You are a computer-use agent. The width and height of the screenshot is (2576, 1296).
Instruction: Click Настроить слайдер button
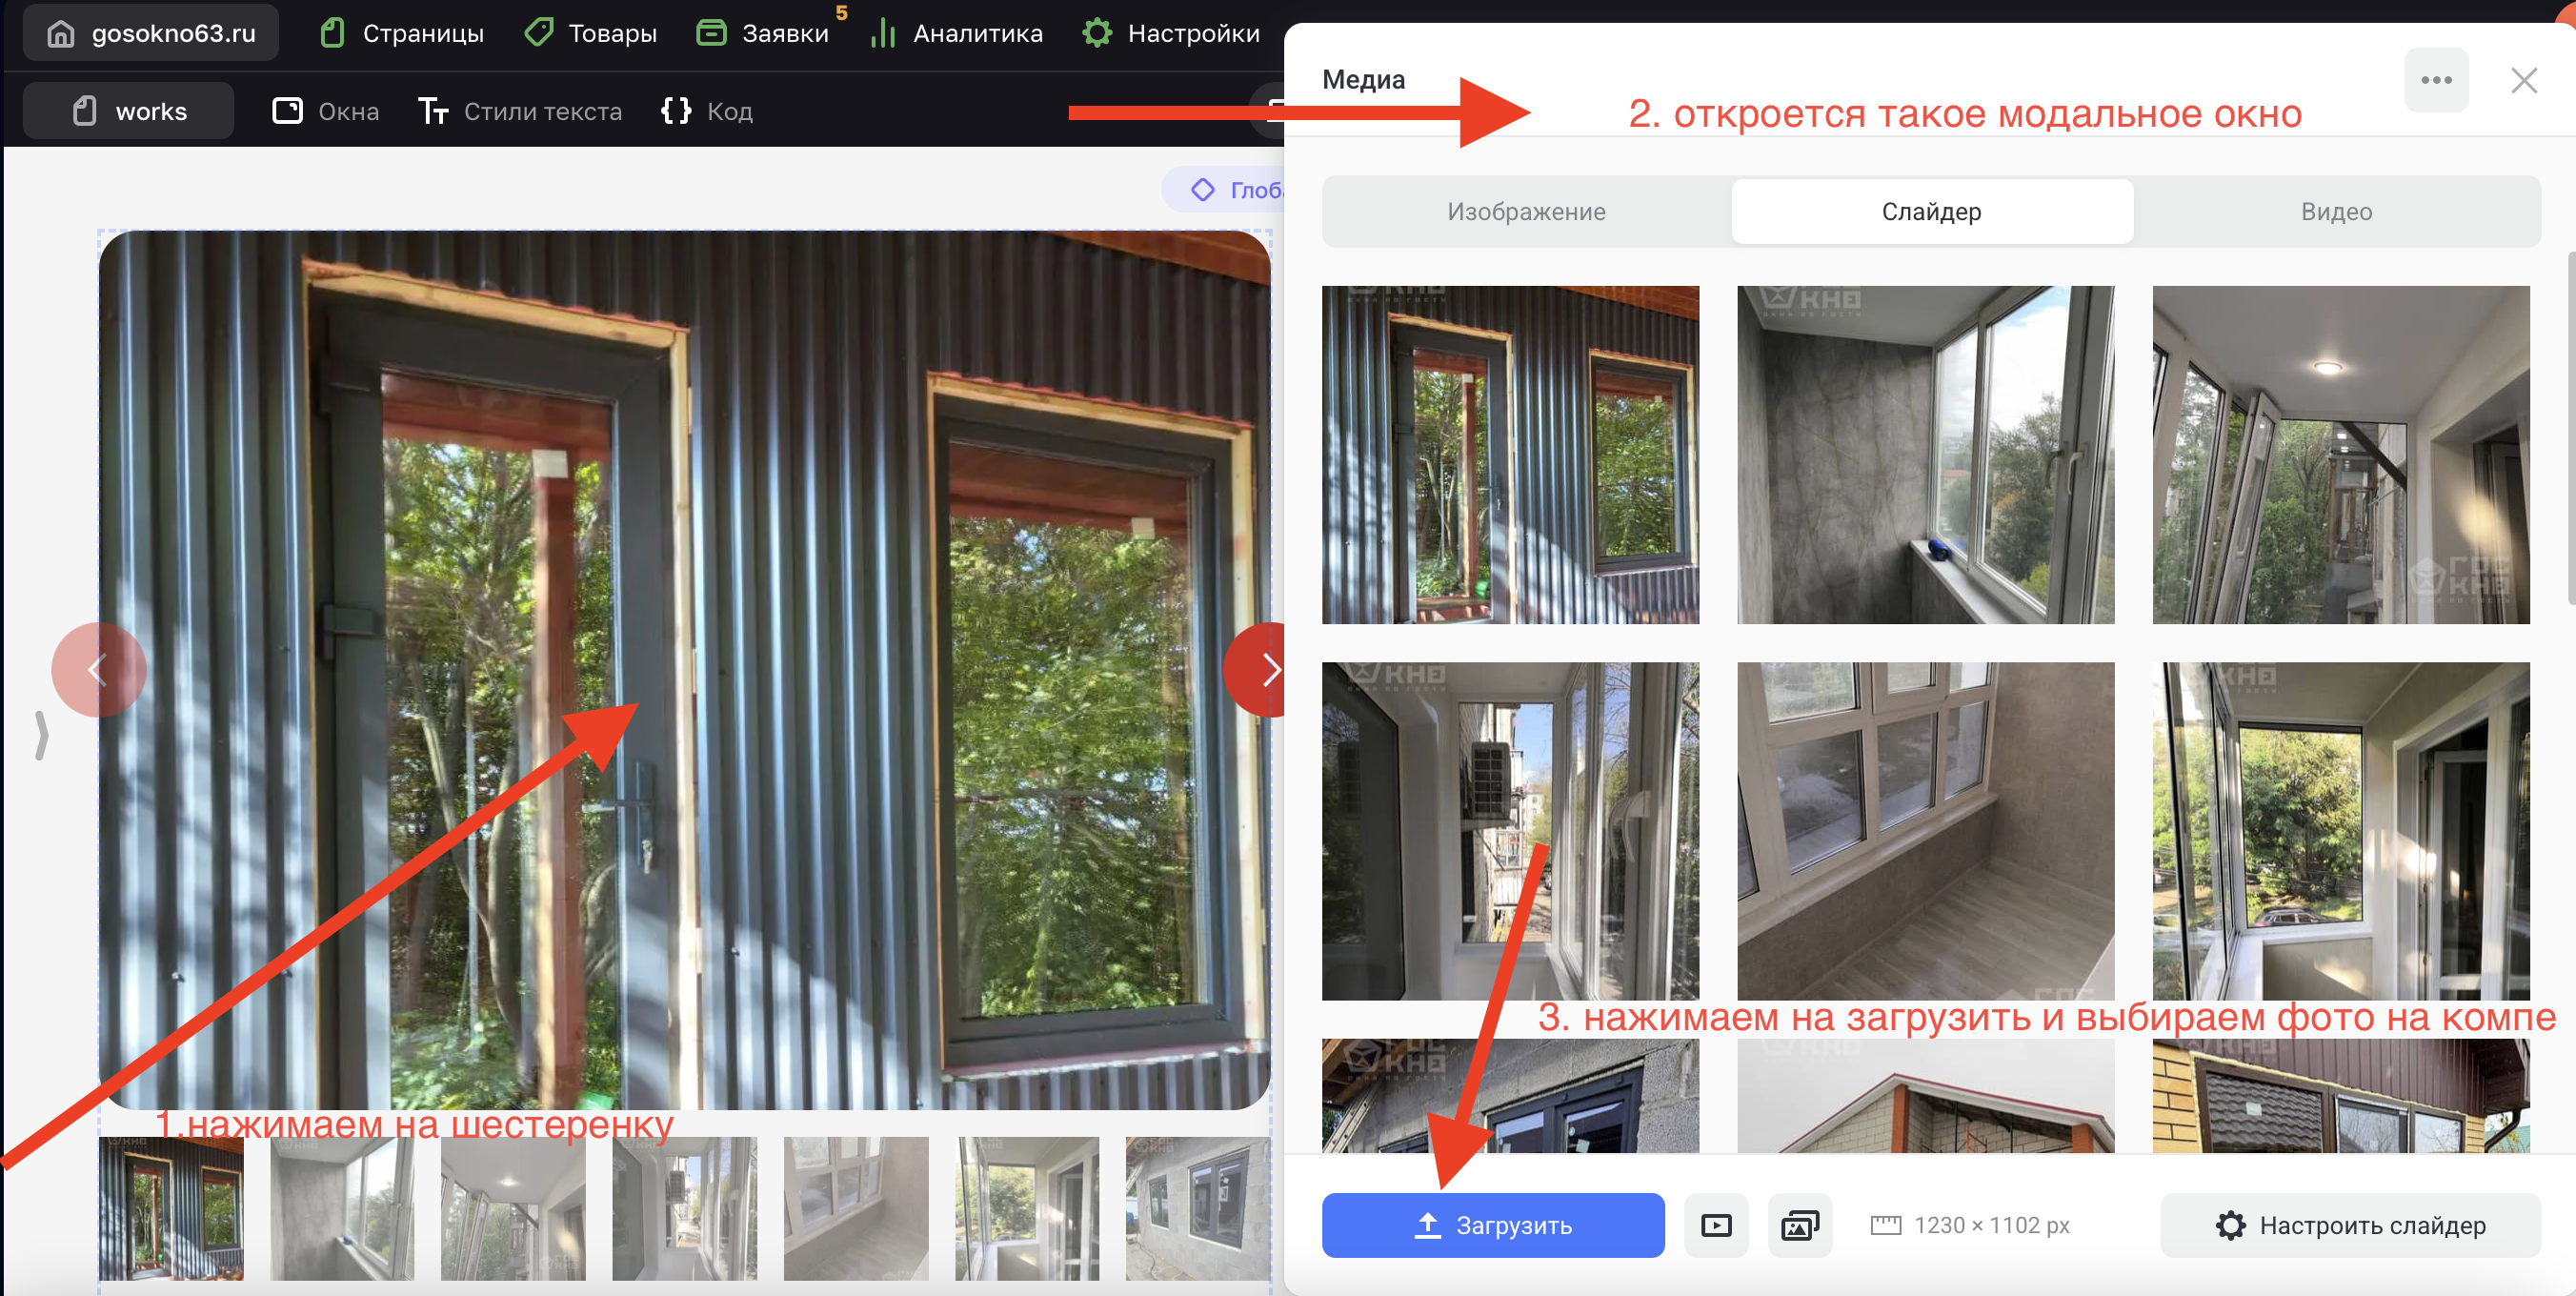pos(2351,1225)
